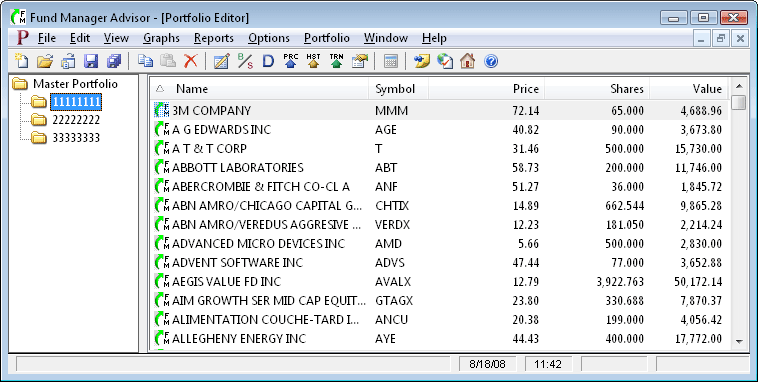
Task: Click the Save floppy disk icon
Action: [x=91, y=61]
